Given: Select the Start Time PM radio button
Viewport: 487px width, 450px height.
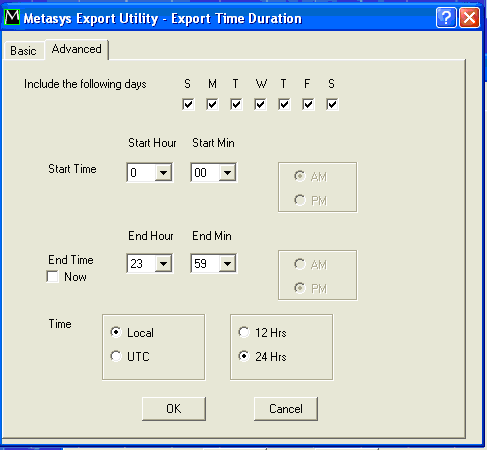Looking at the screenshot, I should [x=300, y=200].
